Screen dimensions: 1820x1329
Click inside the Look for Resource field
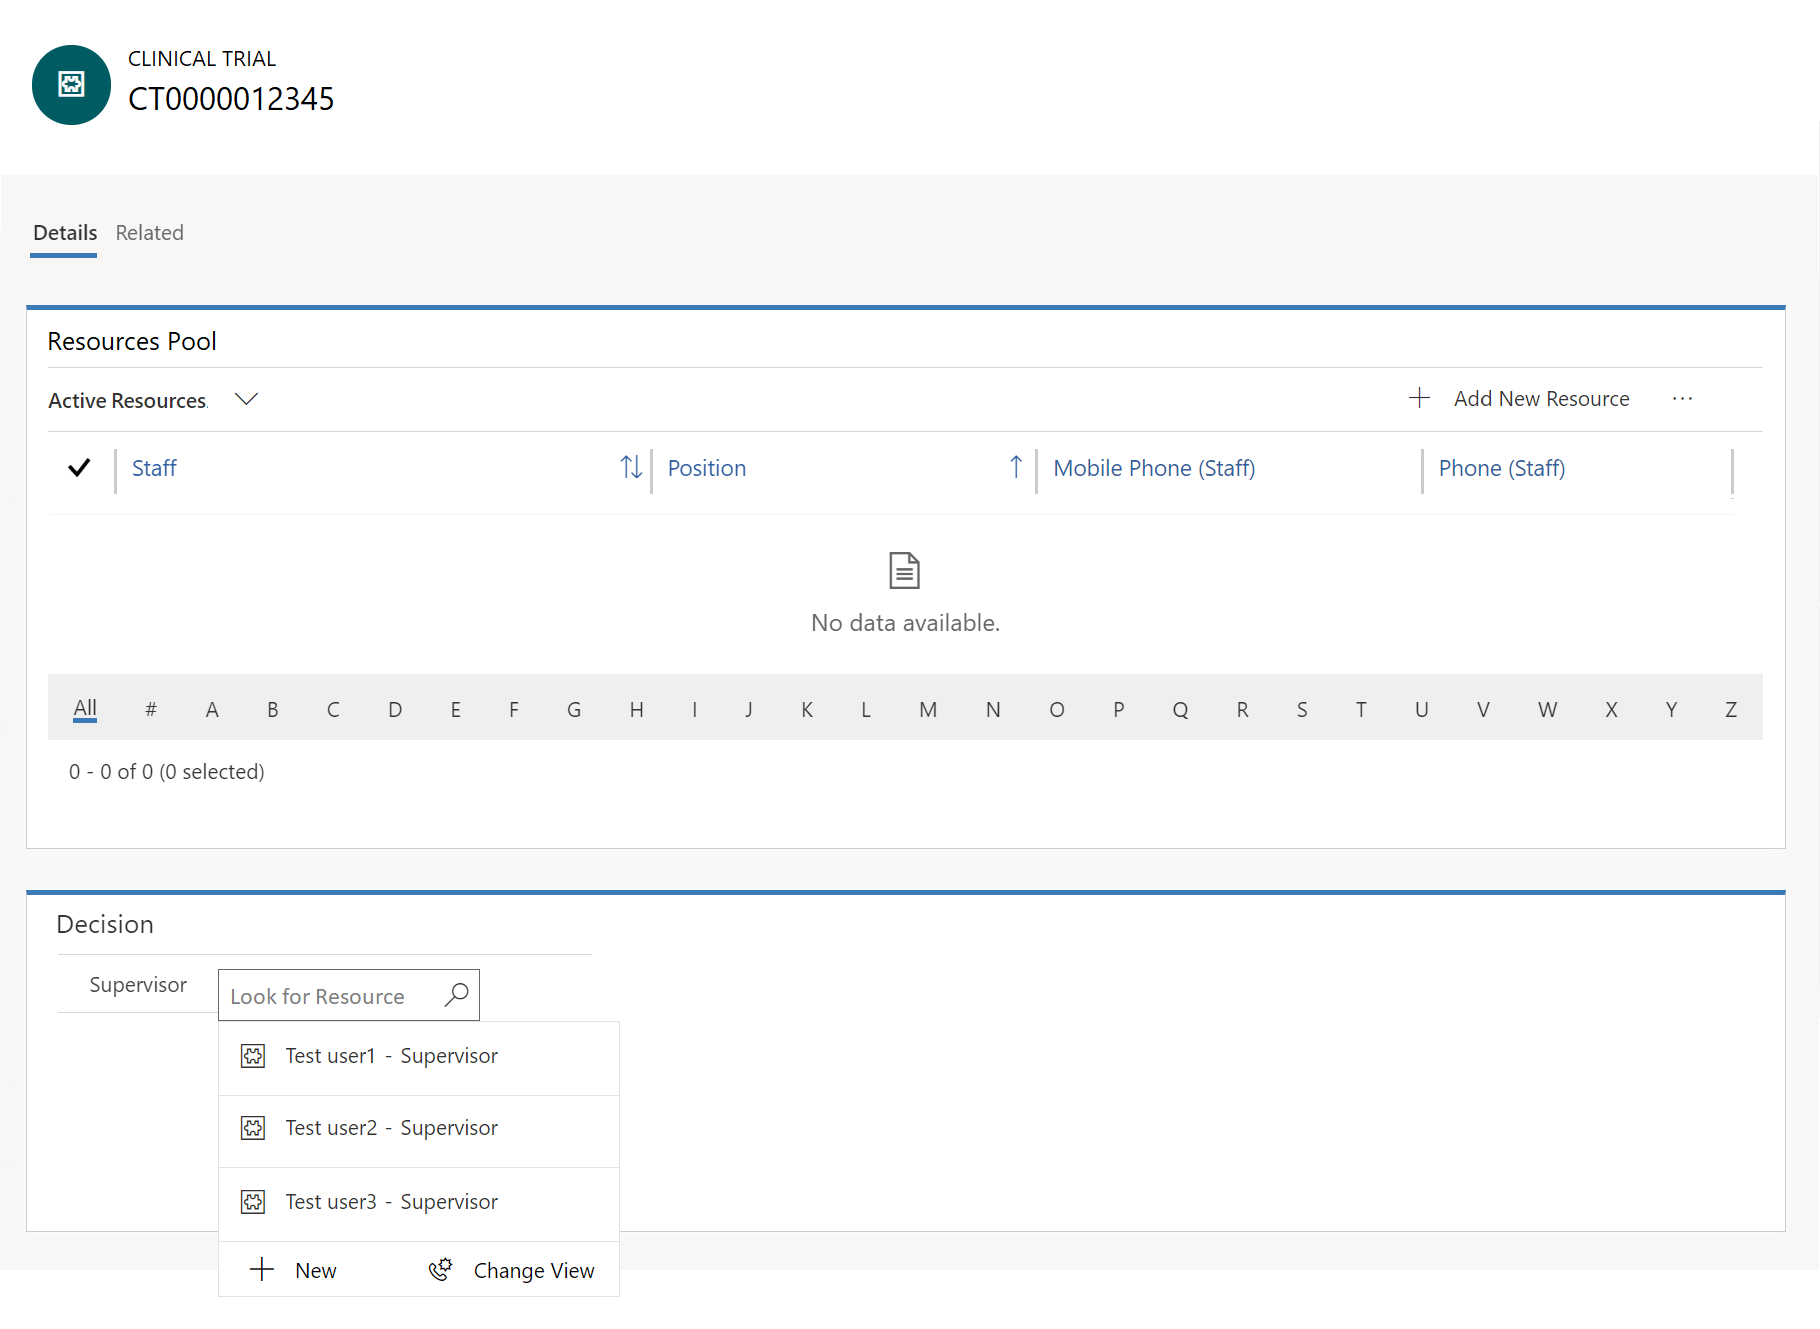[x=330, y=996]
